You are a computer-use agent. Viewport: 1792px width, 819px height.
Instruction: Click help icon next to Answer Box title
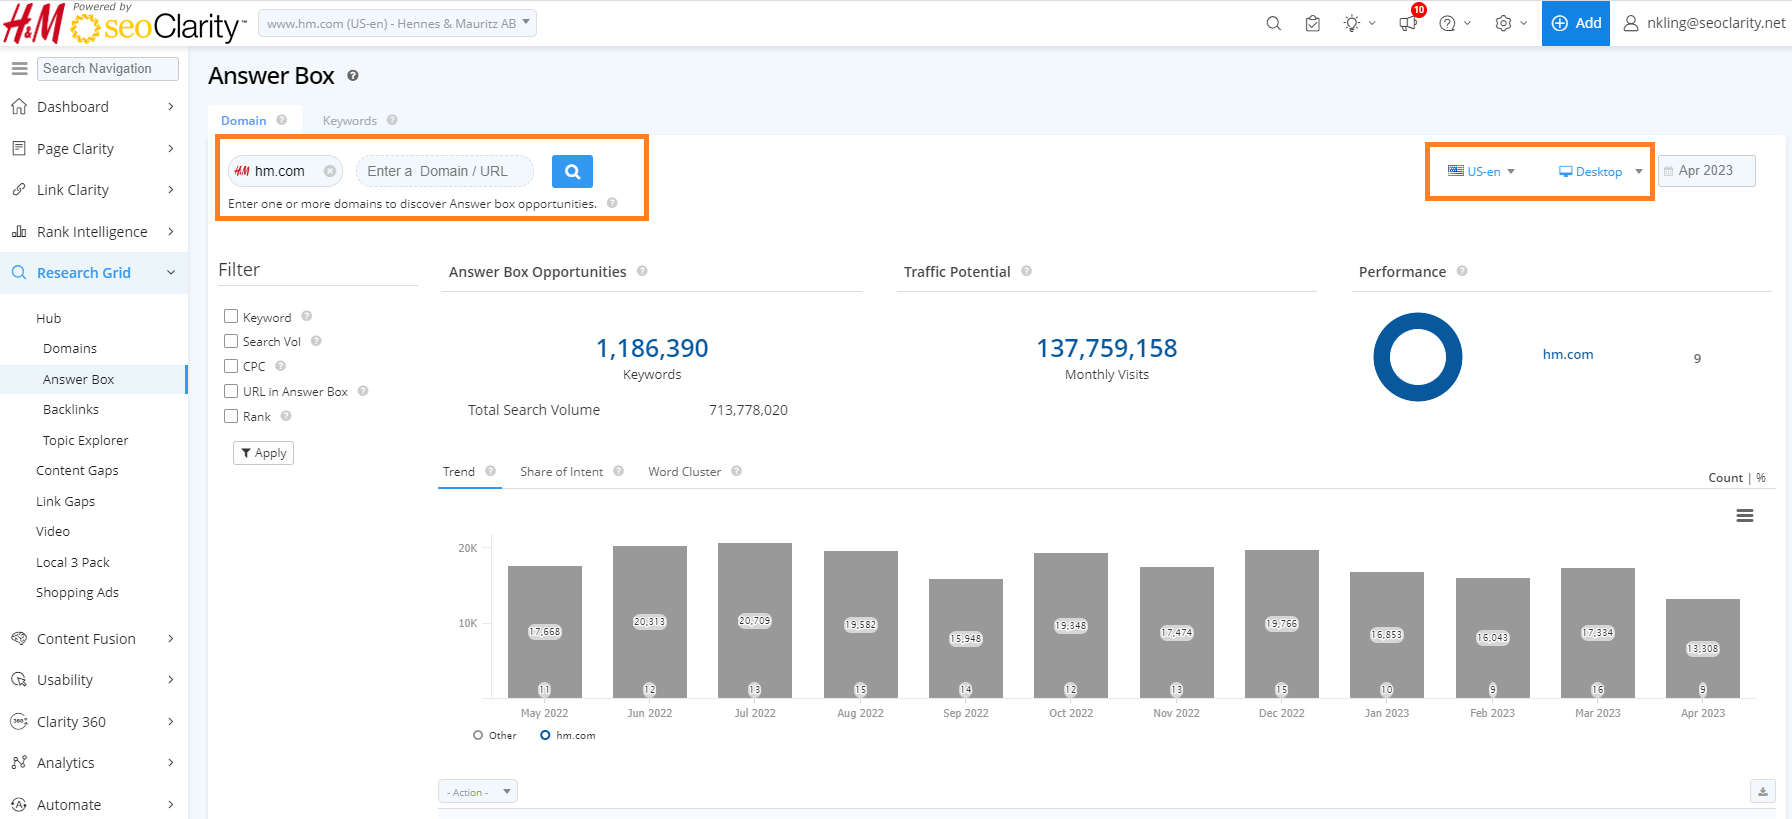click(x=353, y=76)
